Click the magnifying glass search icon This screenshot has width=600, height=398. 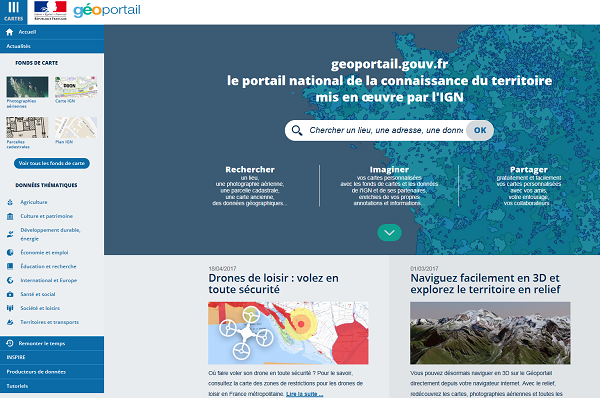[297, 130]
